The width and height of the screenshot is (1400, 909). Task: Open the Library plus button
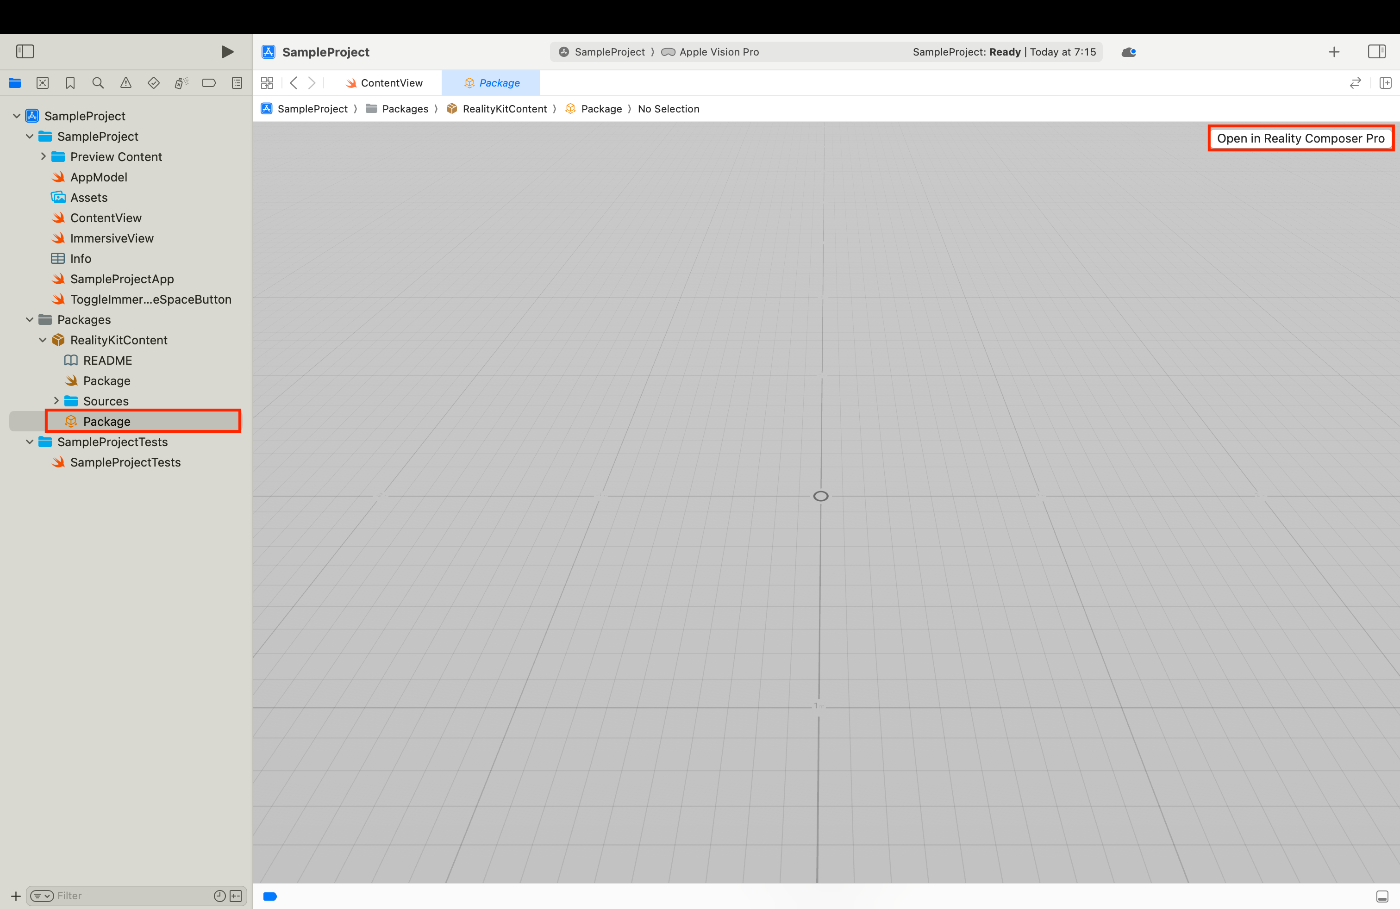1334,51
